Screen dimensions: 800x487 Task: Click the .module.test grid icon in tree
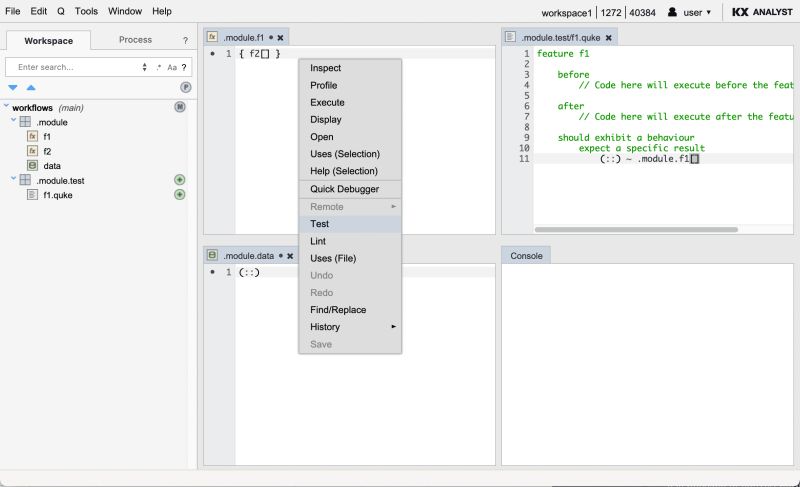pos(25,180)
